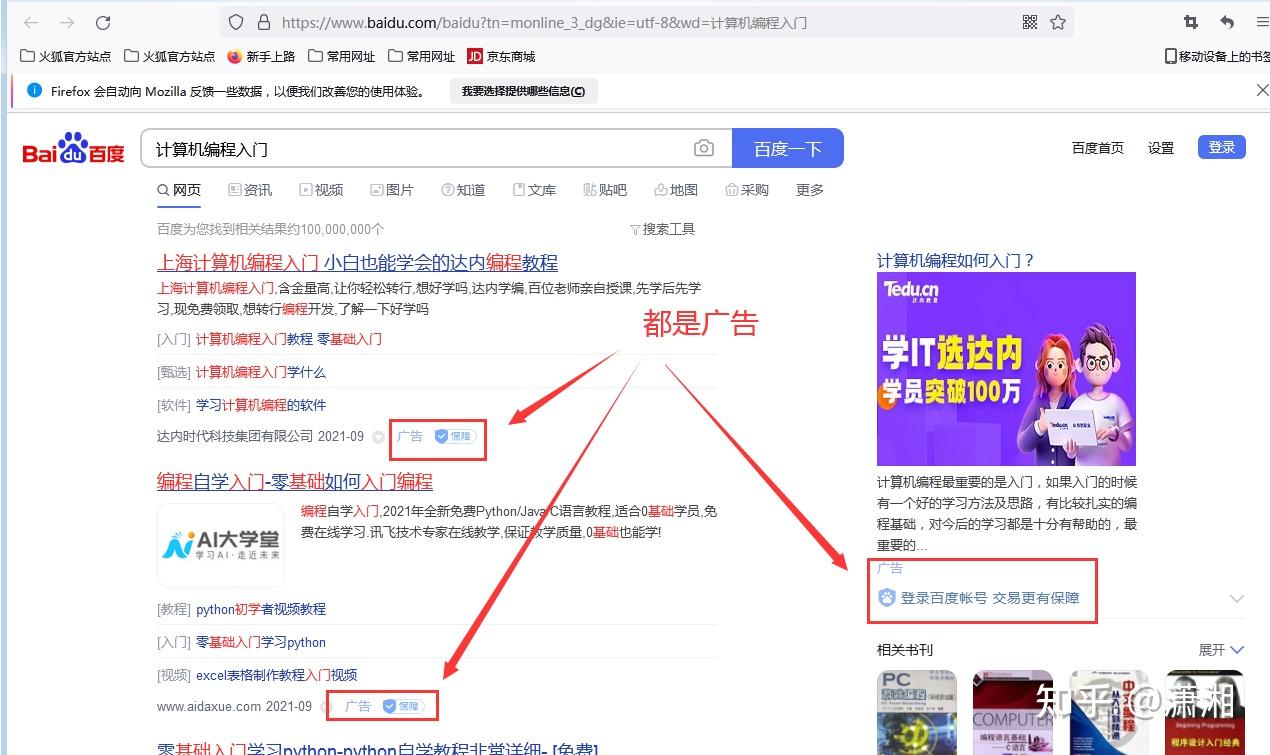Image resolution: width=1270 pixels, height=755 pixels.
Task: Open sublink 计算机编程入门教程 零基础入门
Action: pyautogui.click(x=289, y=339)
